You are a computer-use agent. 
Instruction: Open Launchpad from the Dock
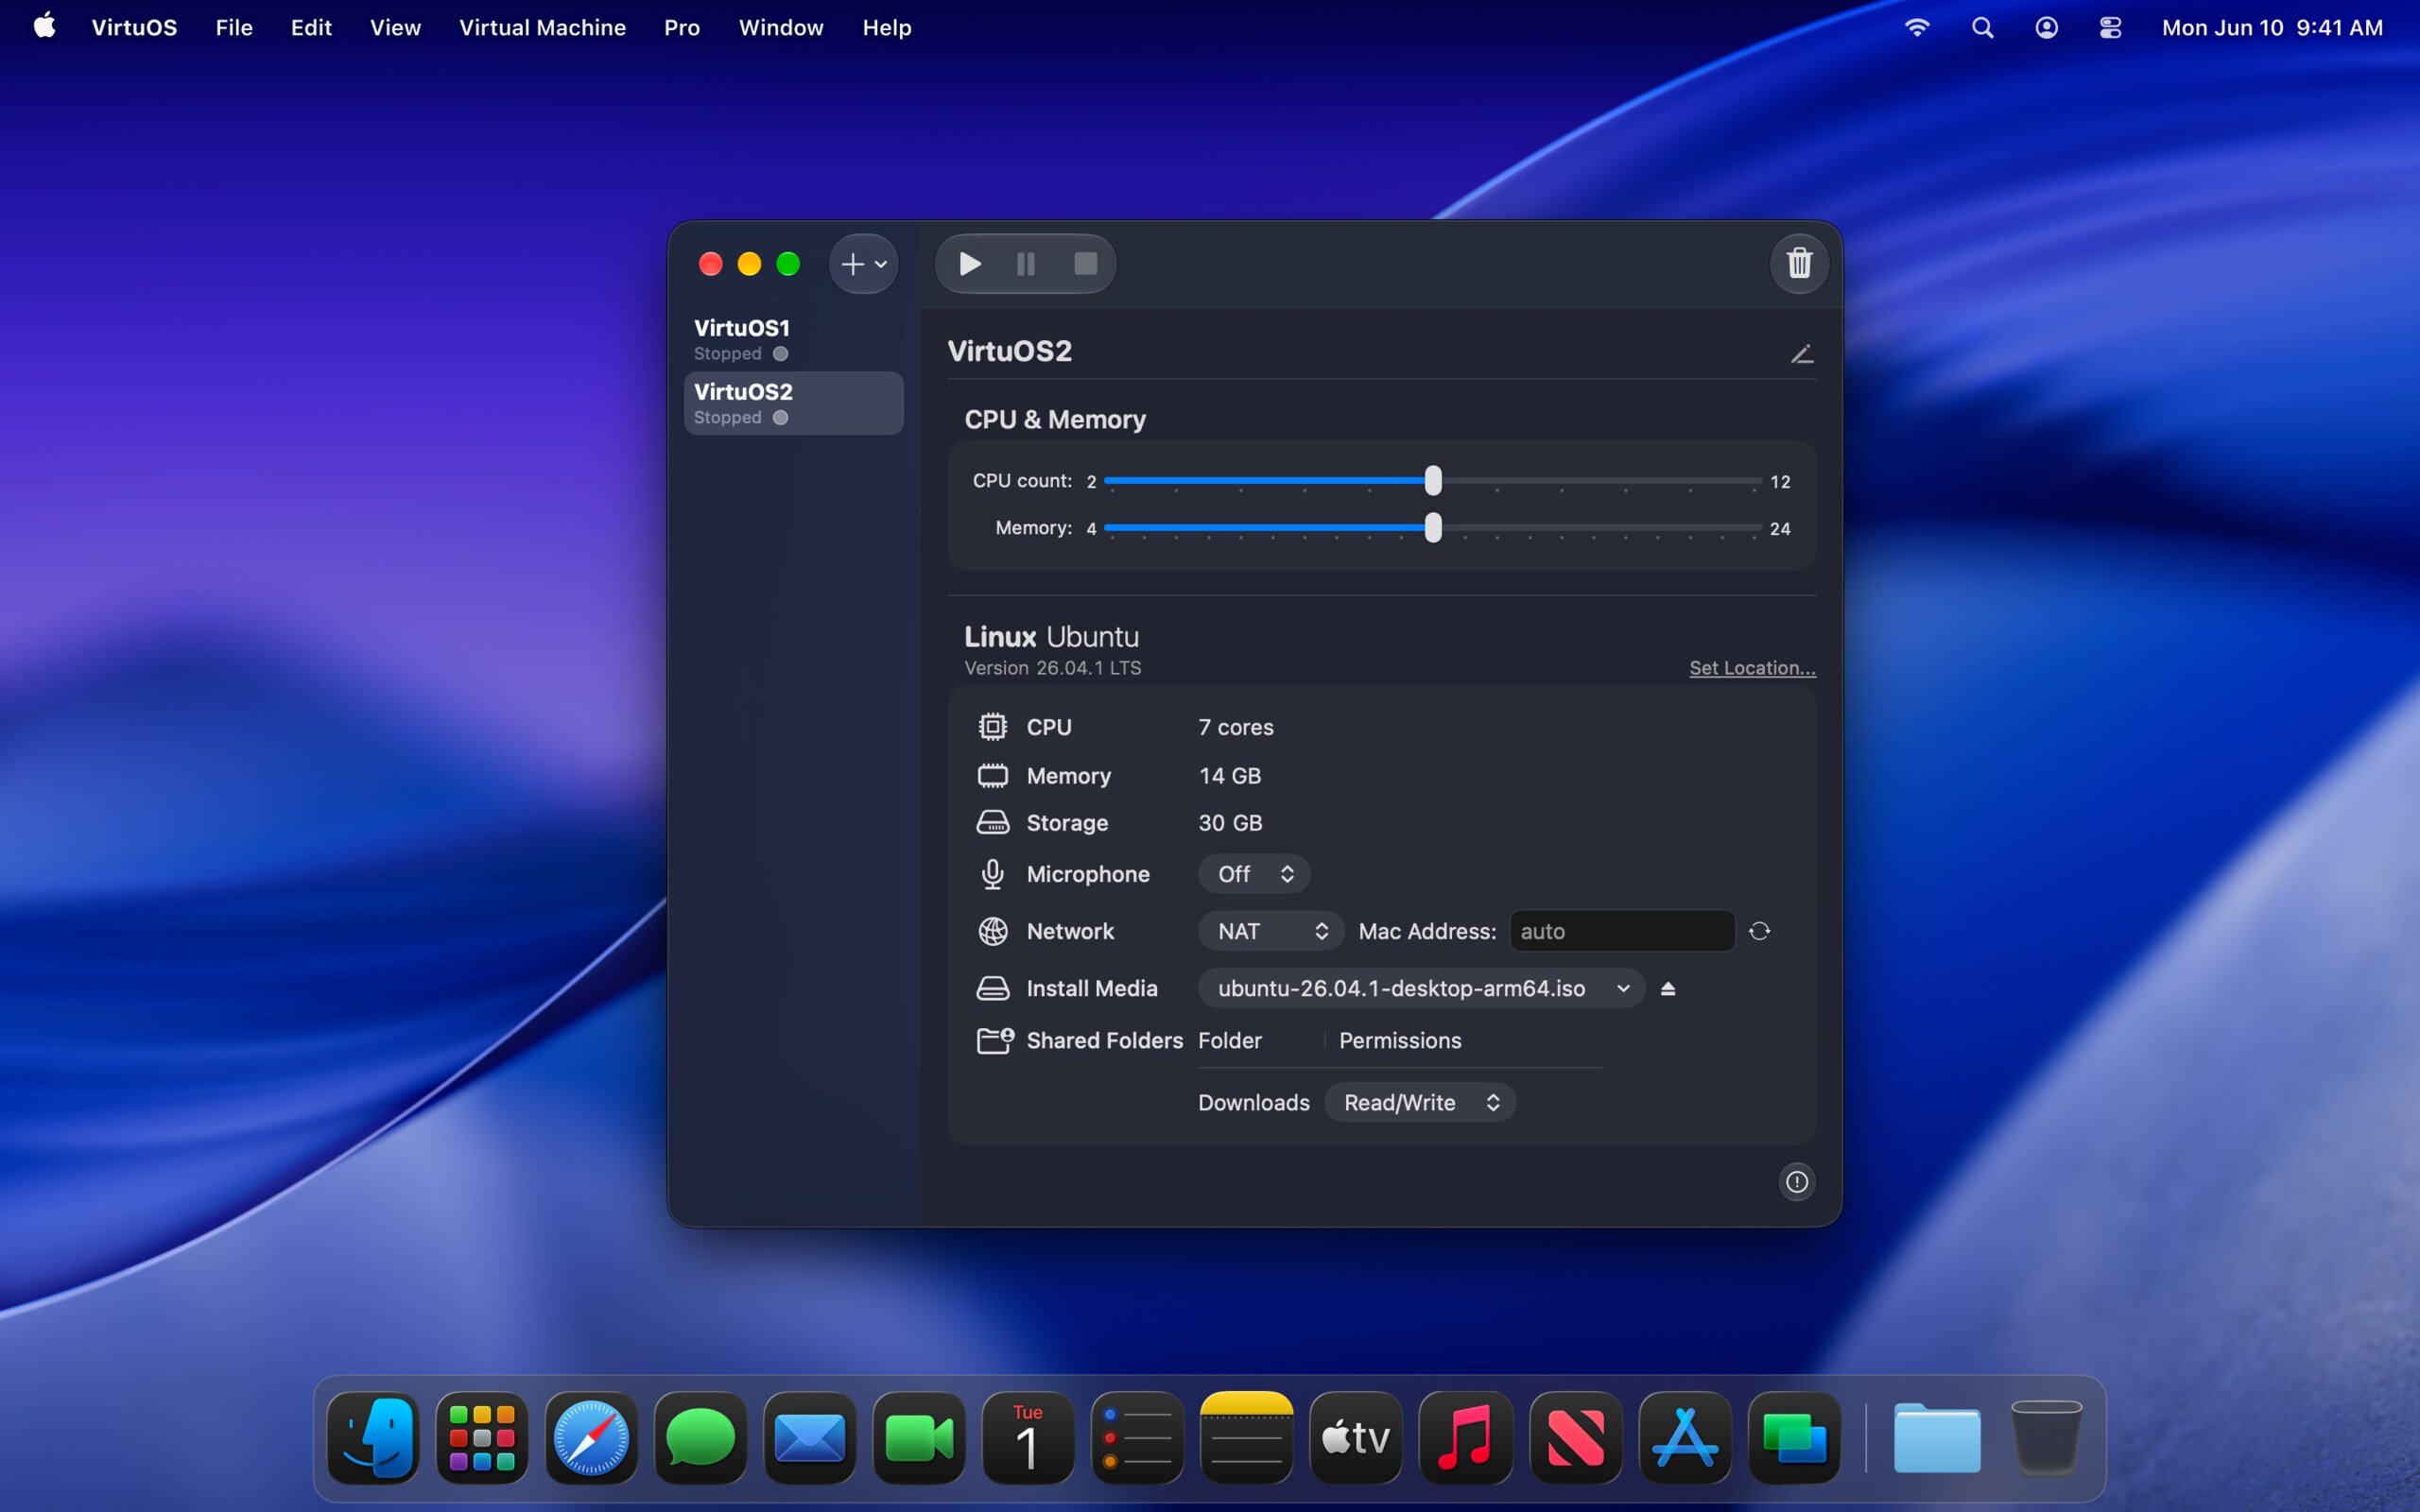[x=482, y=1437]
